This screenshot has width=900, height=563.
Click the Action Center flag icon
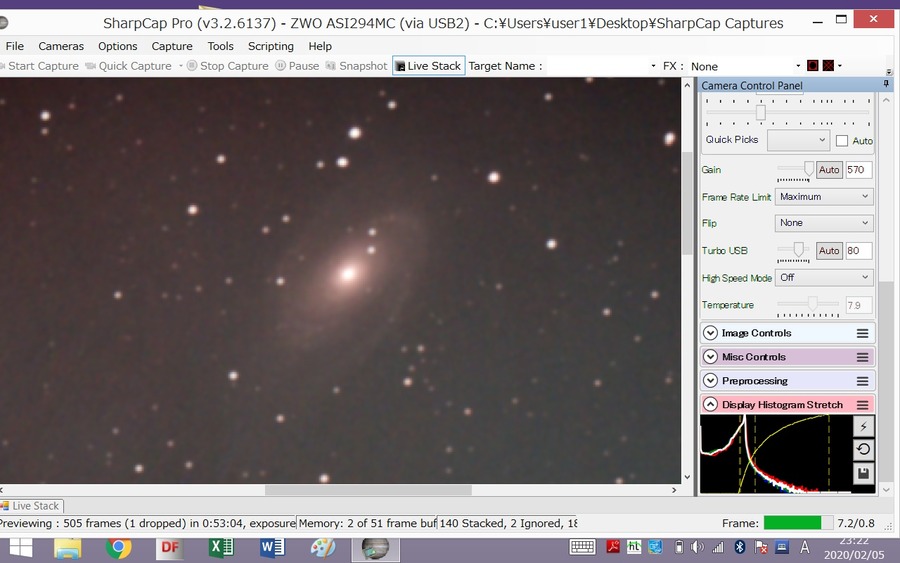tap(761, 547)
